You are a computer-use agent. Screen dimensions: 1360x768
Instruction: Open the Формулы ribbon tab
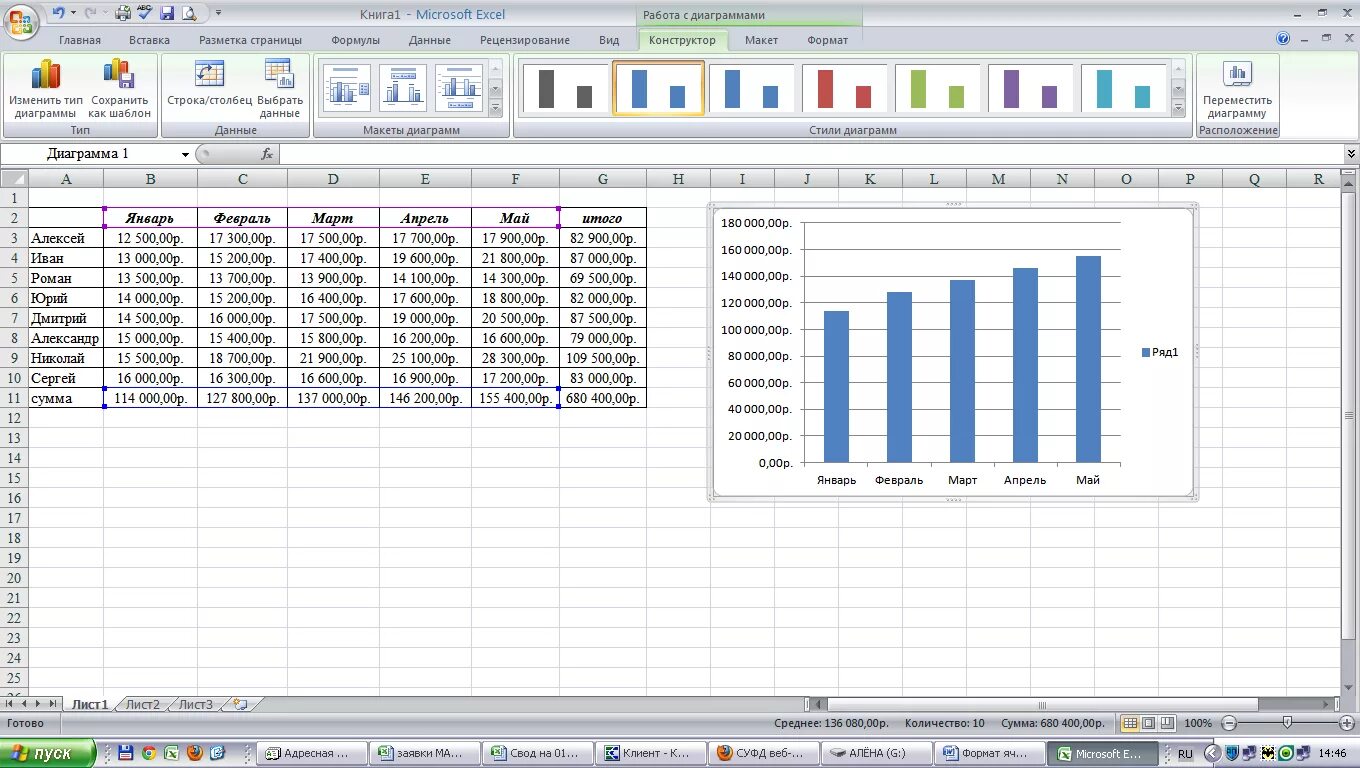[355, 40]
